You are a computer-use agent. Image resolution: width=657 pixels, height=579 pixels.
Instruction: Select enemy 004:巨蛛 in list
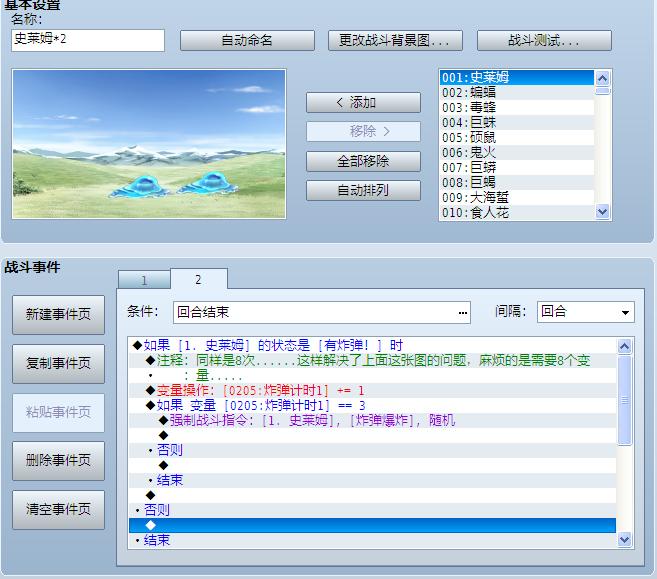point(517,123)
